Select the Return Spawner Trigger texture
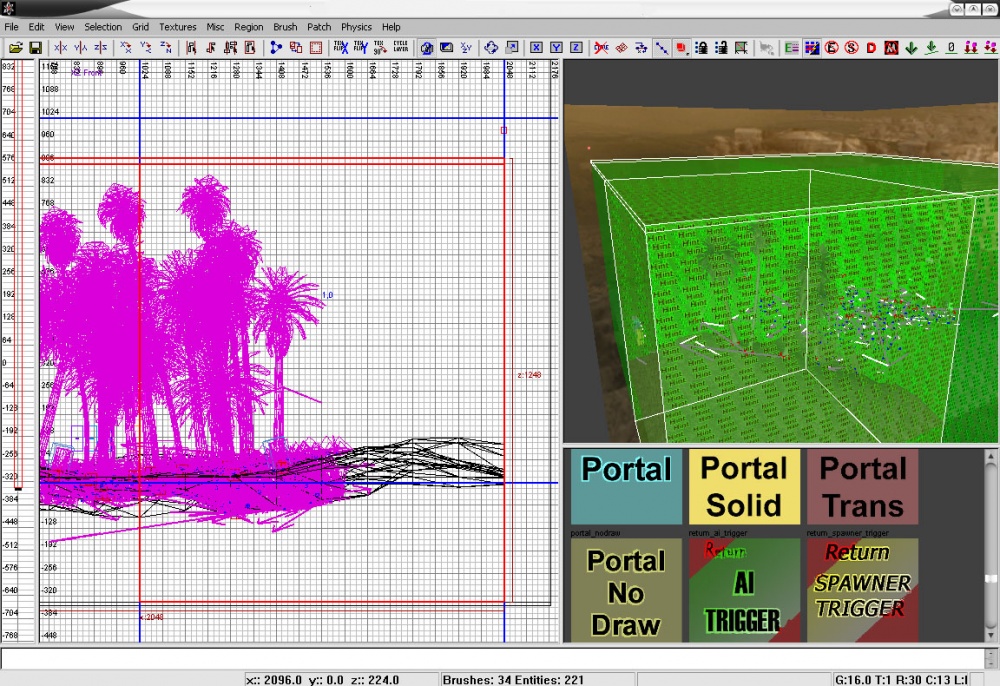Screen dimensions: 1000x686 coord(862,590)
